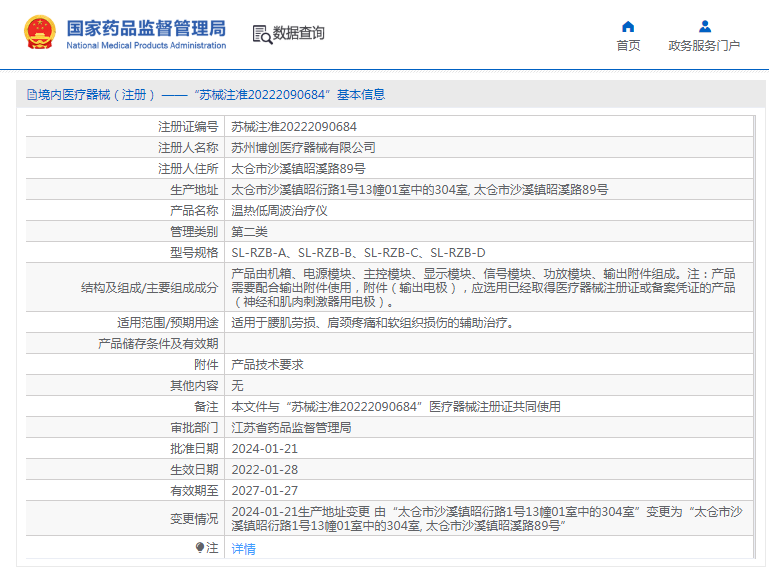Click the product name 温热低周波治疗仪
The image size is (769, 575).
pos(279,211)
